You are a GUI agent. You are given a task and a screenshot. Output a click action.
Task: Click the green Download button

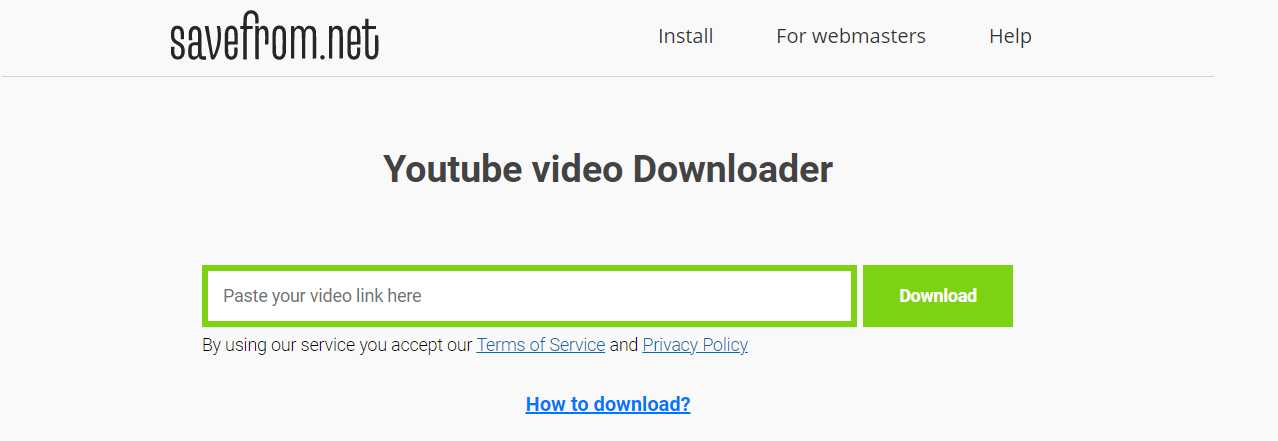point(938,296)
